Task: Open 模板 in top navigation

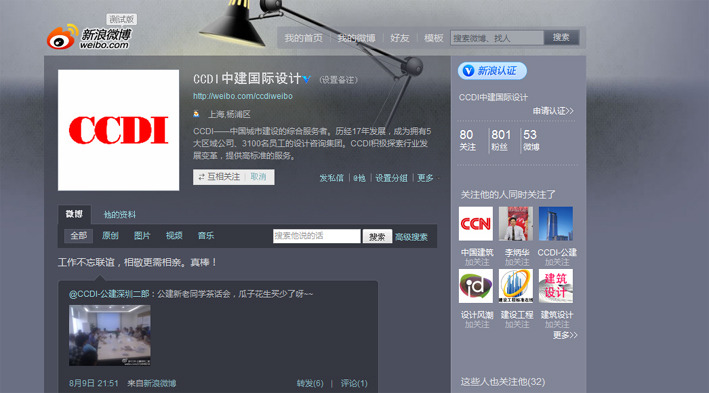Action: (x=434, y=38)
